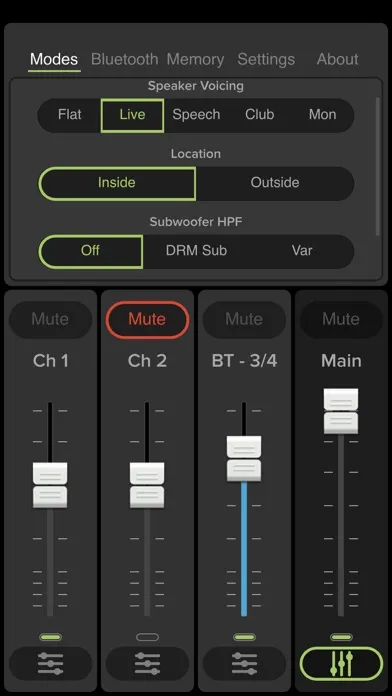Select Club speaker voicing
The image size is (392, 696).
click(x=259, y=115)
